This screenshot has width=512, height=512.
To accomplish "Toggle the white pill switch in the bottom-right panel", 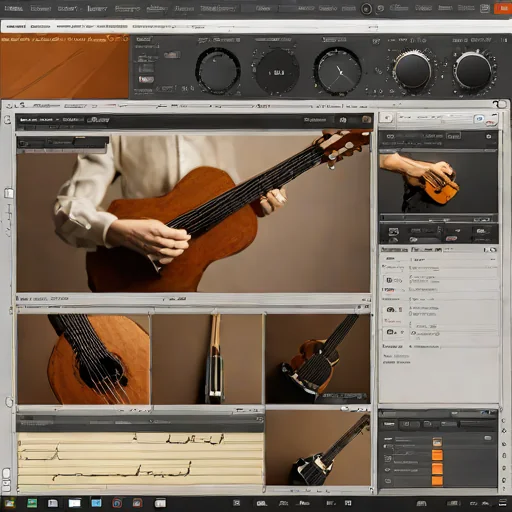I will (x=488, y=438).
